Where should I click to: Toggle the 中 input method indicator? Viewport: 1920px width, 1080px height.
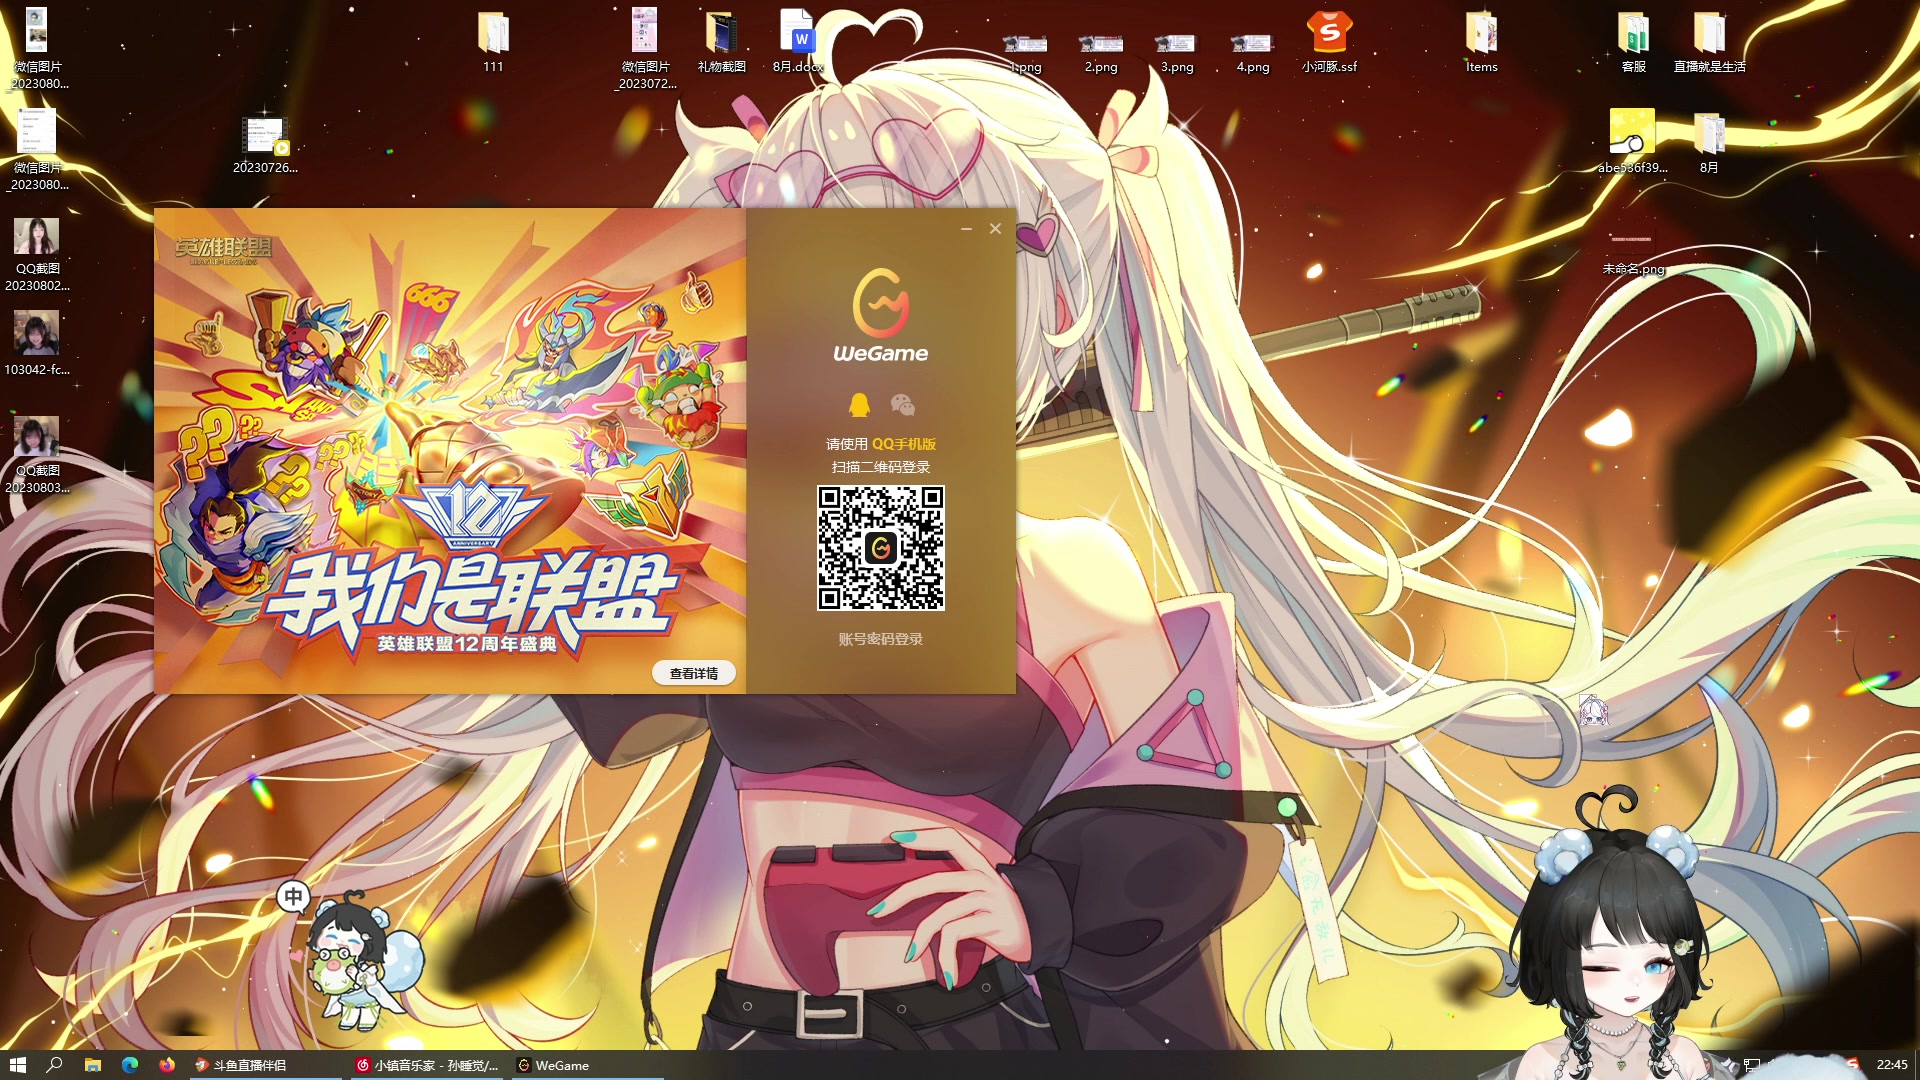click(293, 896)
